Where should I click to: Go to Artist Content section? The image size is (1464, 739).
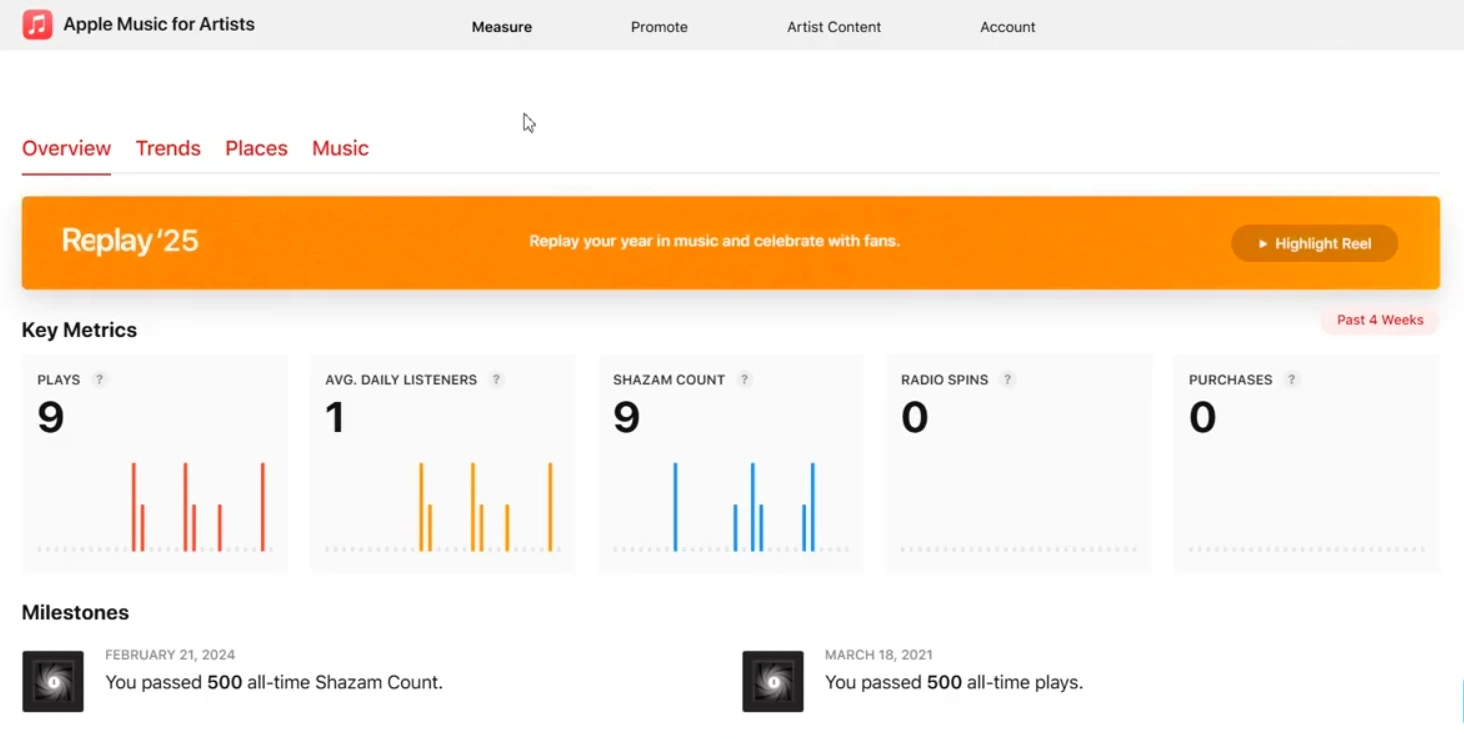point(834,27)
